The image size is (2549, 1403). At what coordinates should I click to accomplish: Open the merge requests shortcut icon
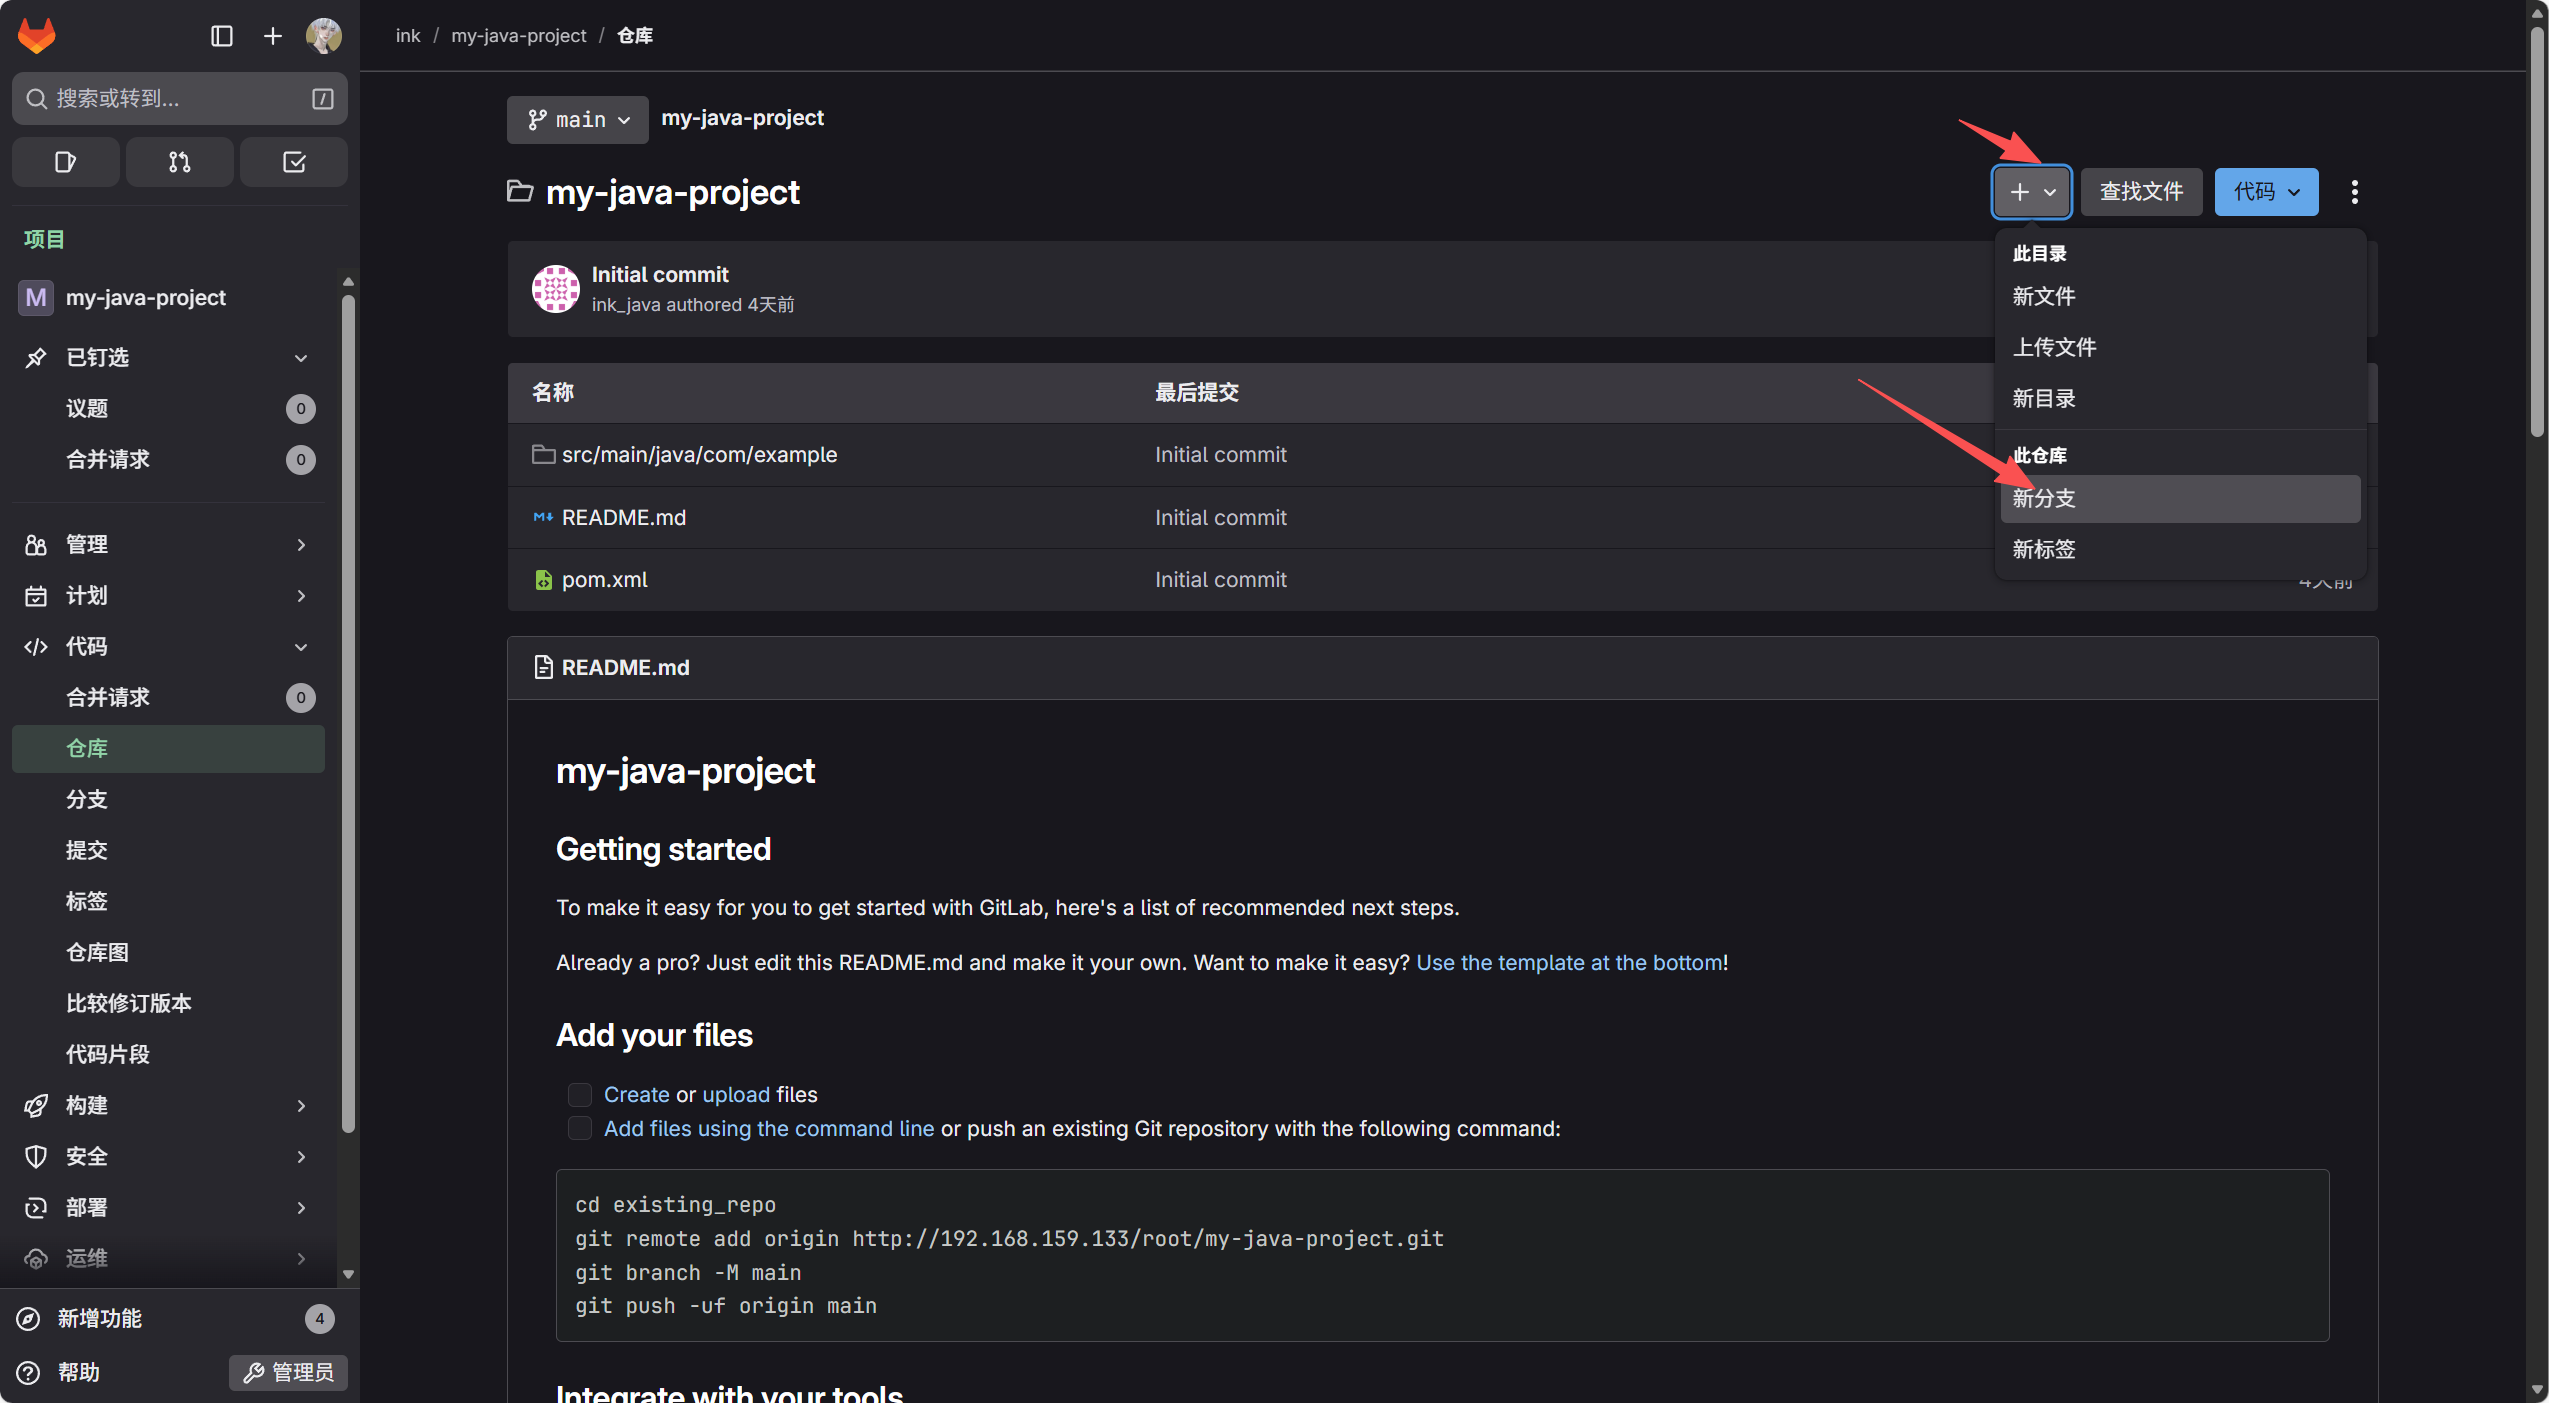click(x=180, y=162)
